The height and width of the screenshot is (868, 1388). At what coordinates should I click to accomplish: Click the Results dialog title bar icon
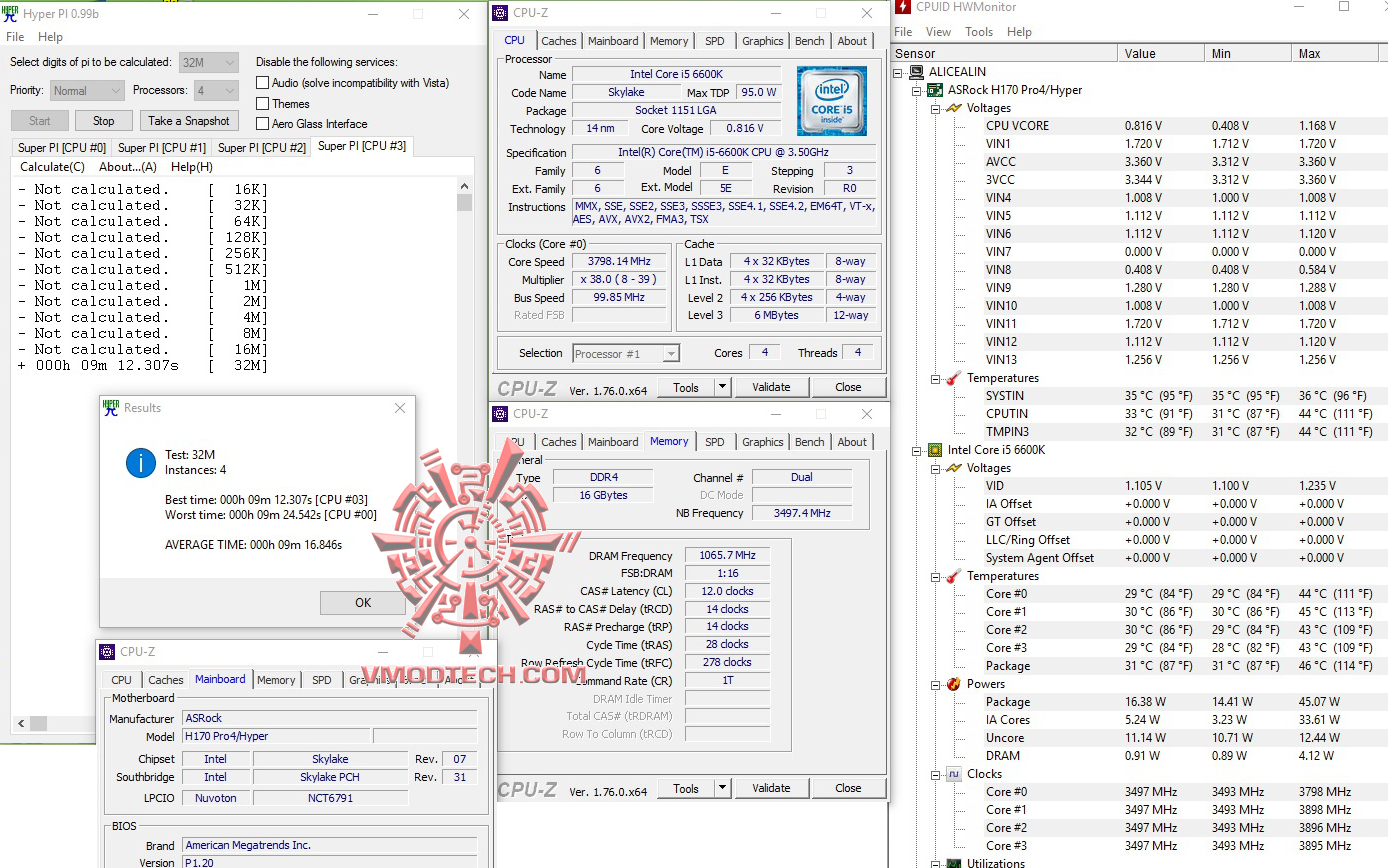(x=111, y=408)
